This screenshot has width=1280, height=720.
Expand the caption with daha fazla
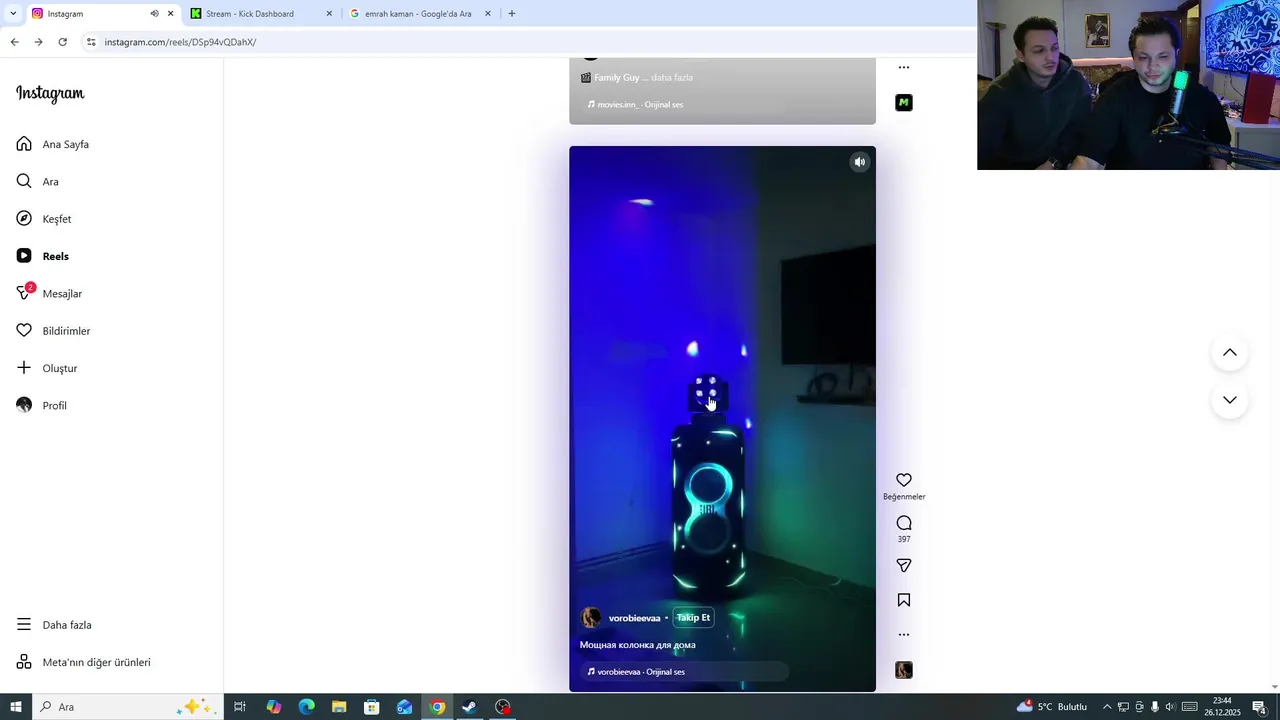tap(672, 77)
